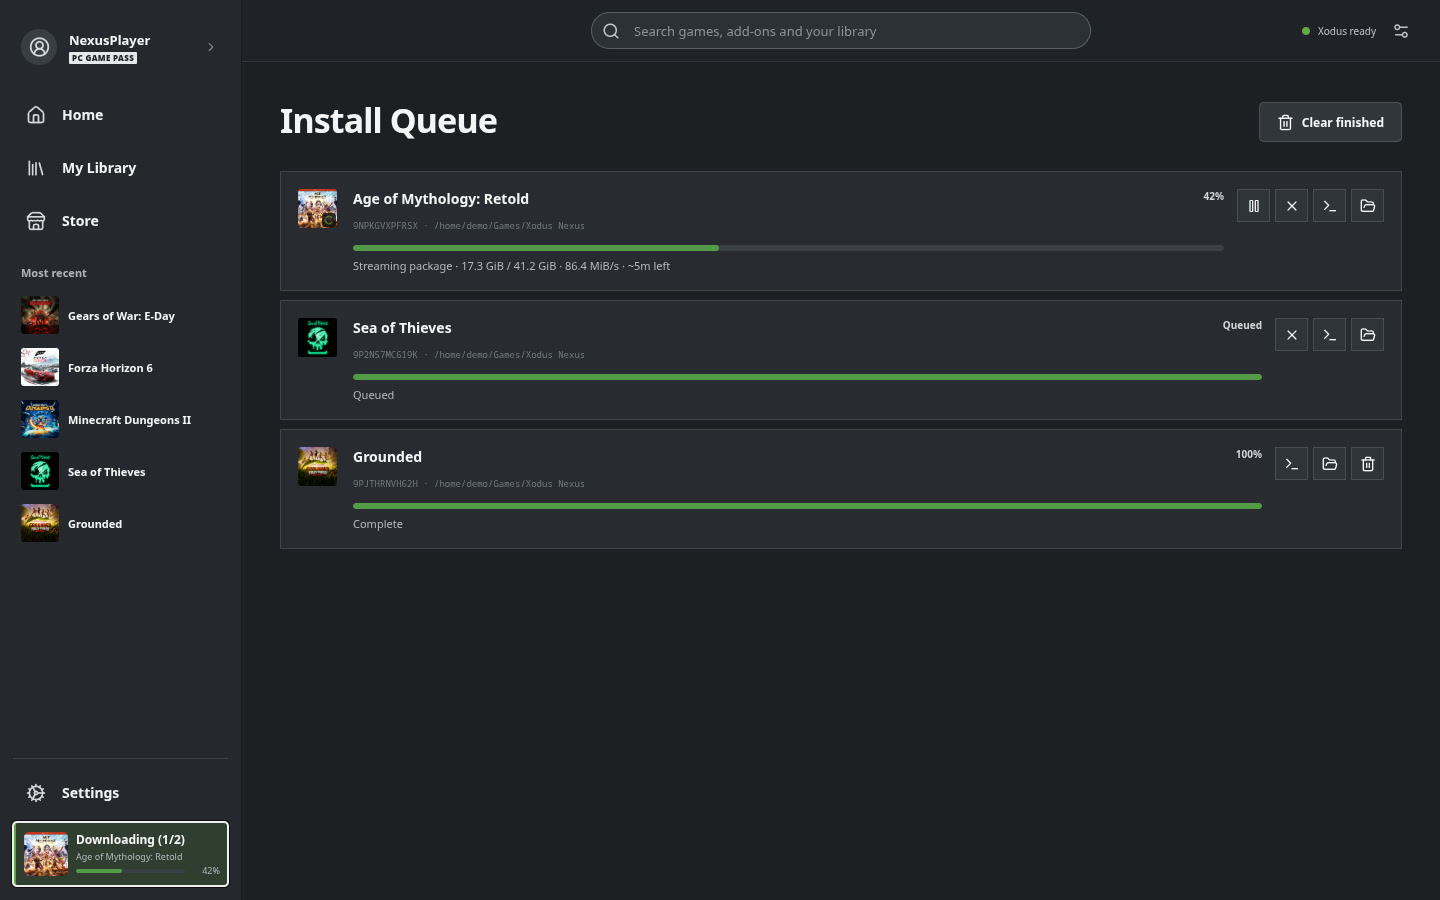This screenshot has height=900, width=1440.
Task: Open Settings in the sidebar
Action: 120,793
